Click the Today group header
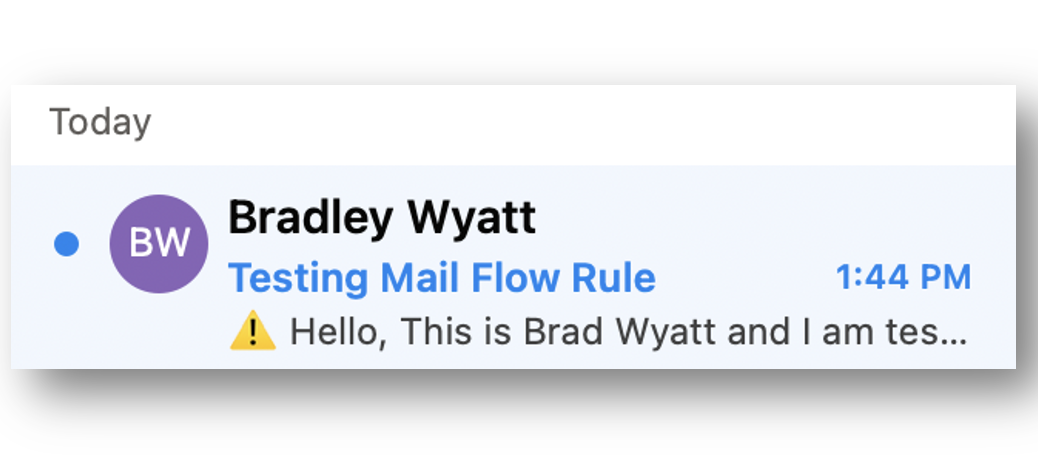 [x=101, y=122]
